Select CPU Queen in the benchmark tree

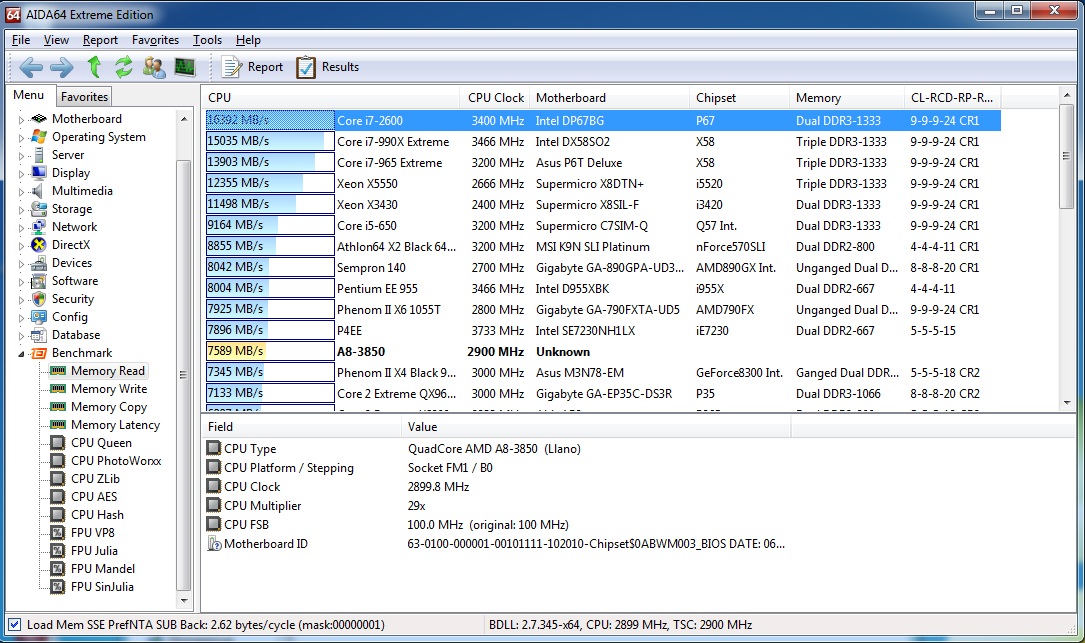pyautogui.click(x=101, y=443)
